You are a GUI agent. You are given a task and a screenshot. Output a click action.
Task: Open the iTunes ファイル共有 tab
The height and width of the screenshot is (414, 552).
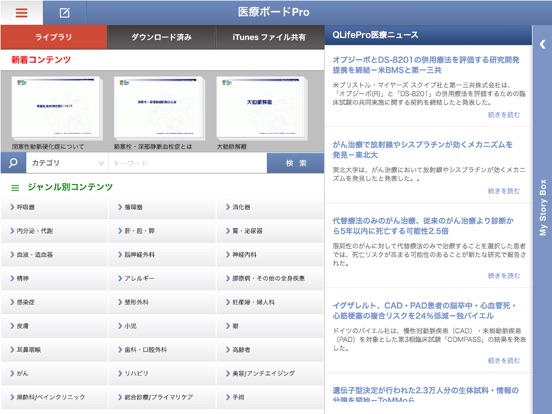[x=270, y=37]
